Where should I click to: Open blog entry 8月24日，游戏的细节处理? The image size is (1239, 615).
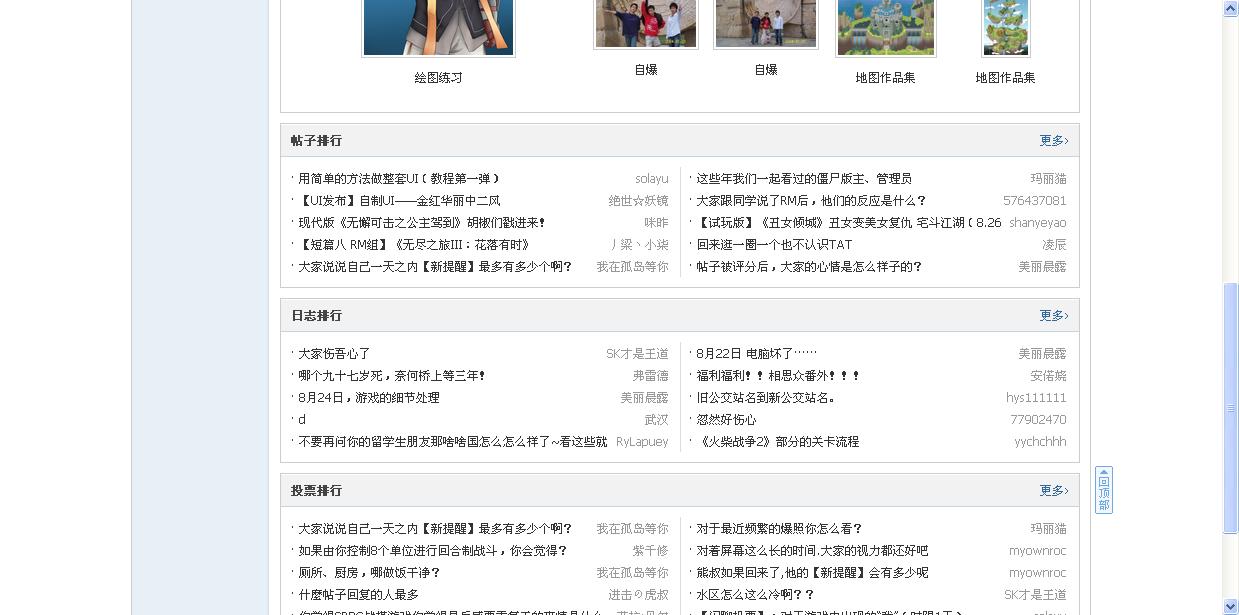[369, 398]
